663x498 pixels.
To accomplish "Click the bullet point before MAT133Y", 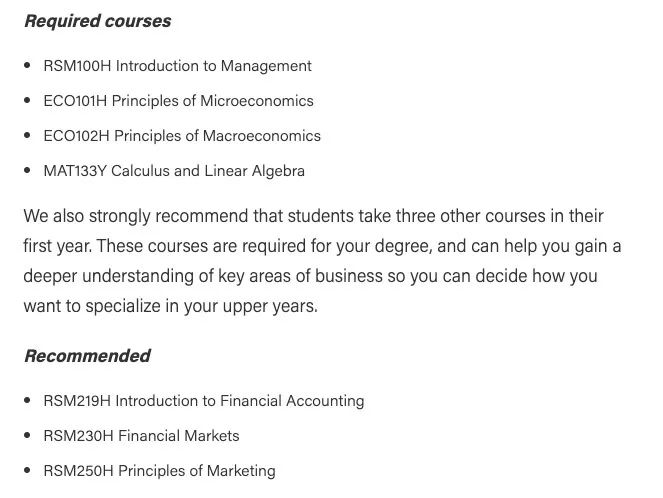I will [27, 171].
